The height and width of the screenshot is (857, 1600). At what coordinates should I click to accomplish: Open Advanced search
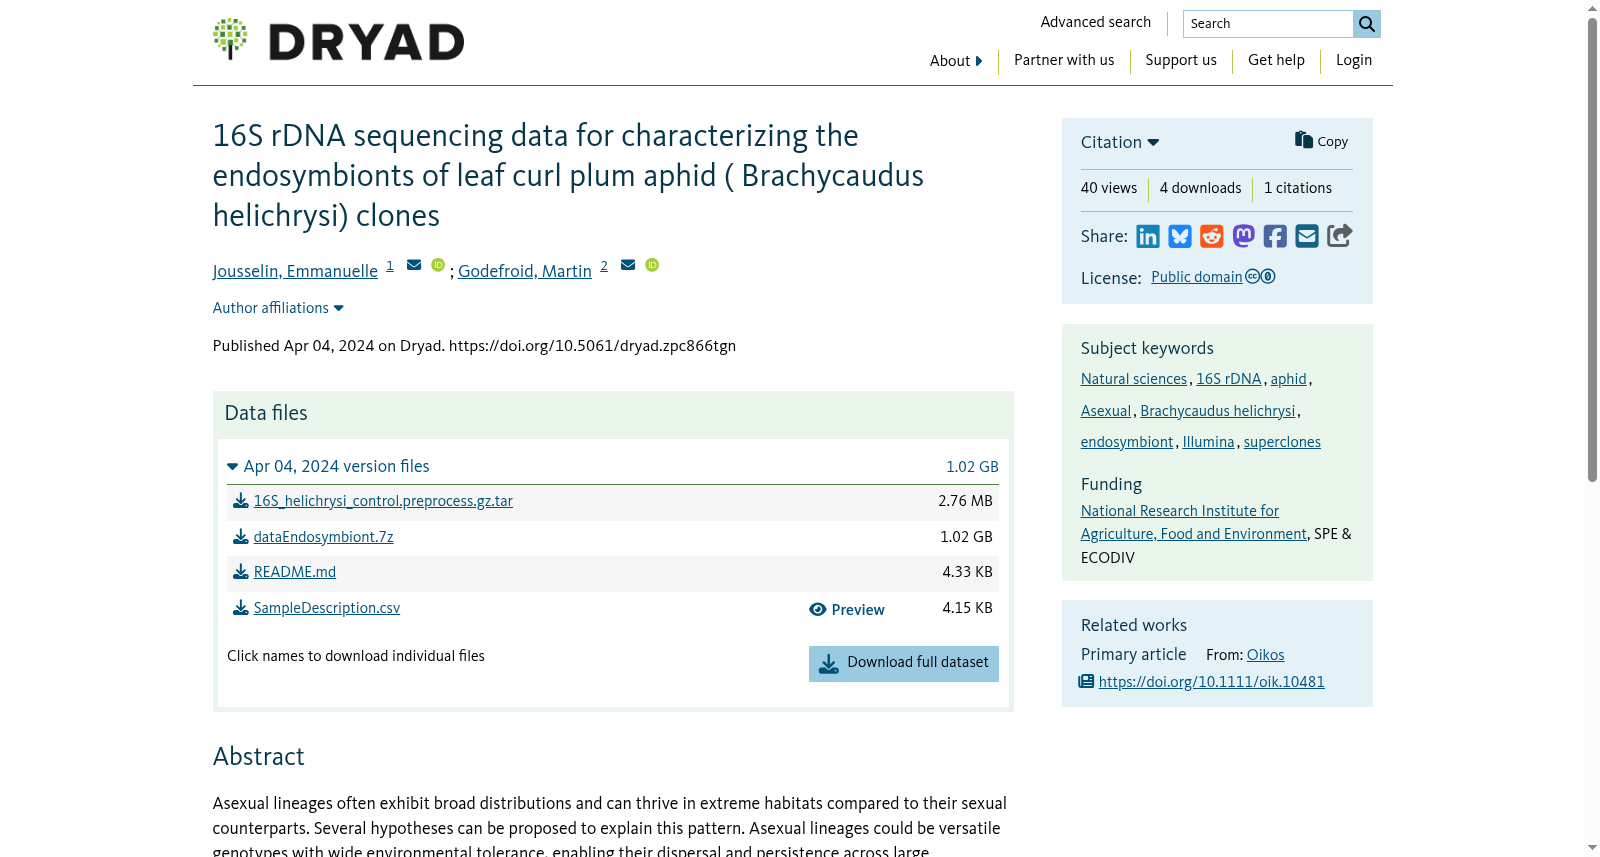click(x=1096, y=22)
